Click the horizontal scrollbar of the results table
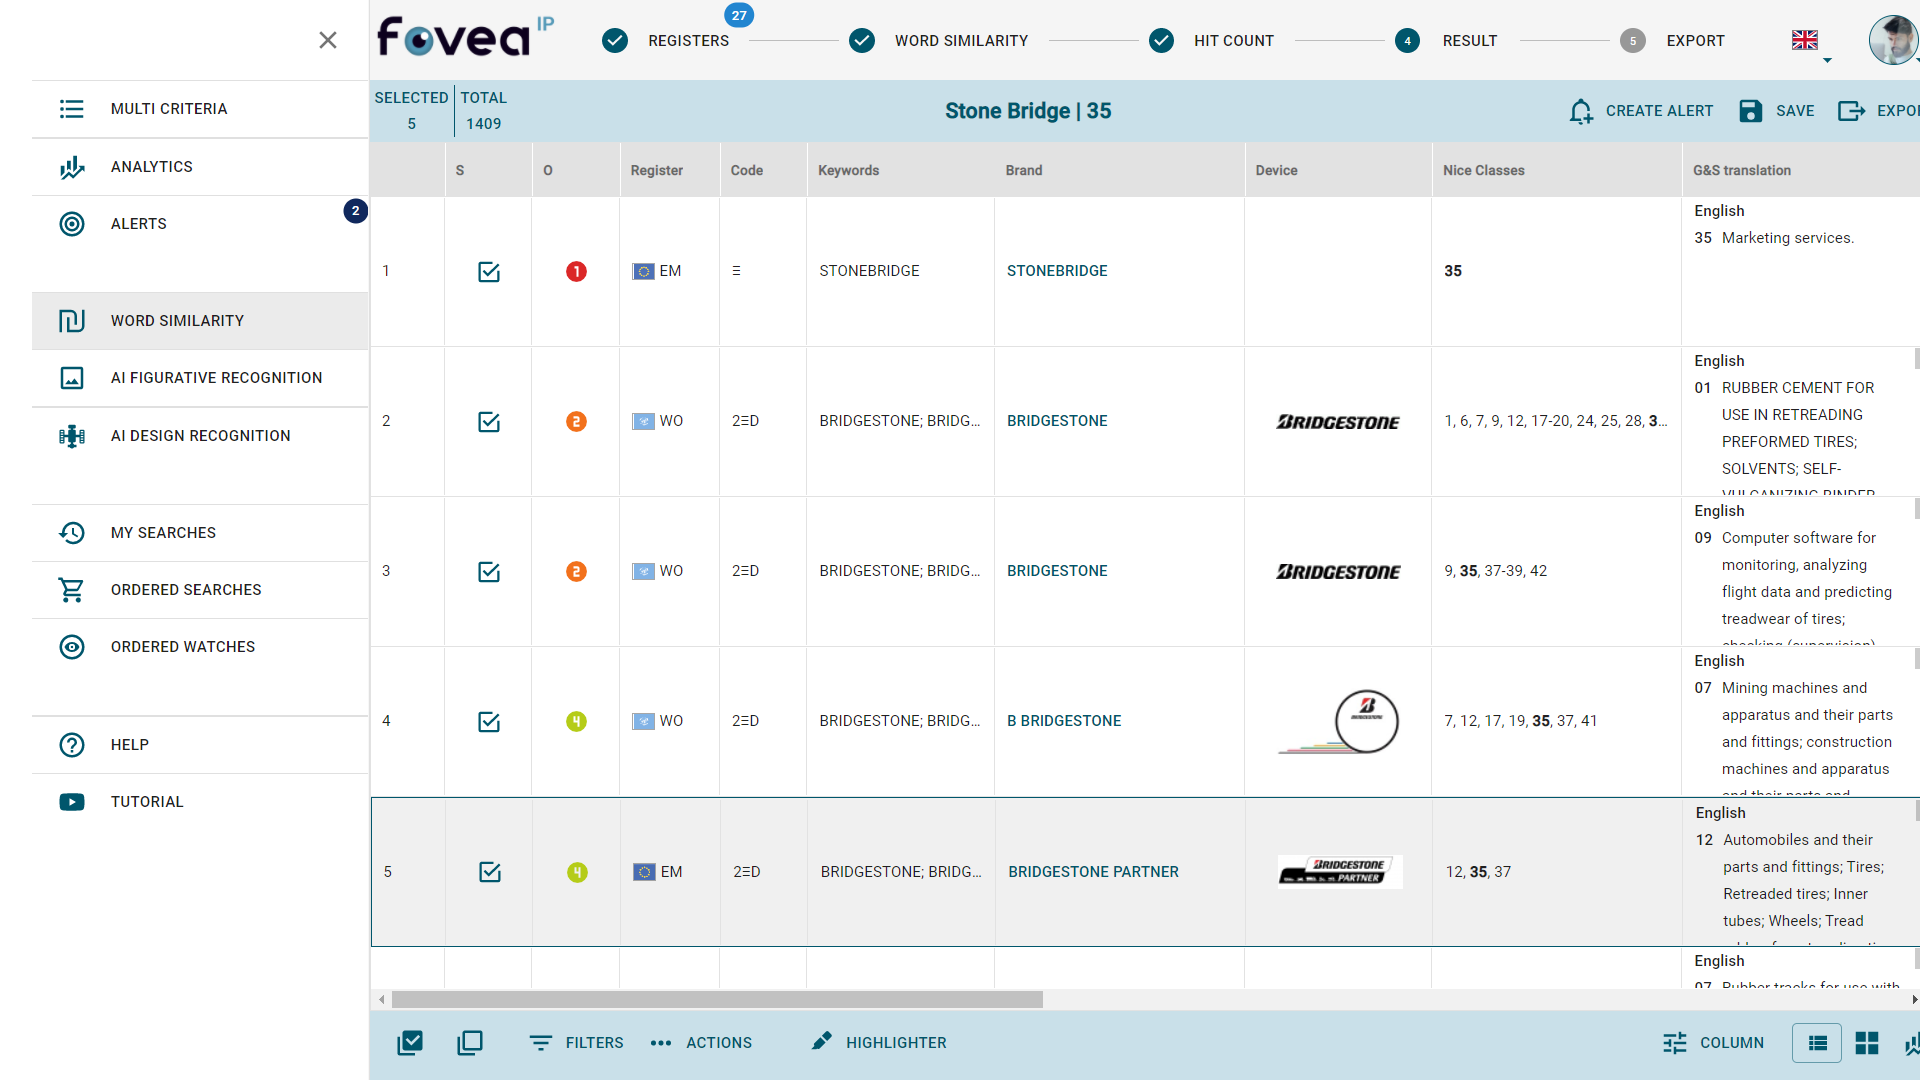Image resolution: width=1920 pixels, height=1080 pixels. click(716, 999)
